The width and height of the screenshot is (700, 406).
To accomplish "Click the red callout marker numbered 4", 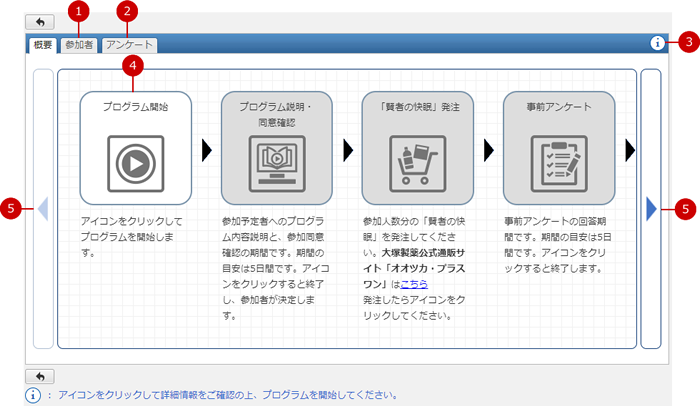I will [132, 65].
